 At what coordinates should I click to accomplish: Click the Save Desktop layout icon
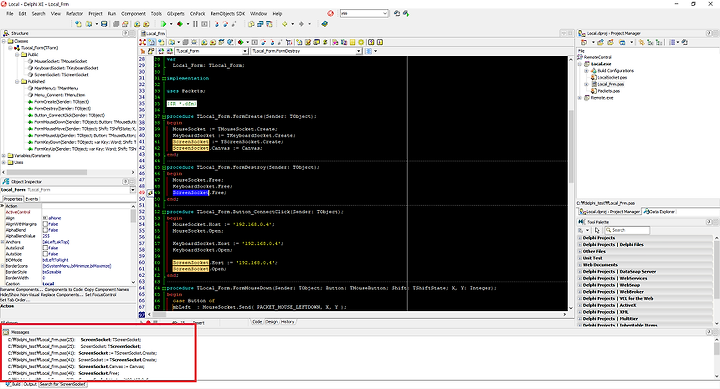click(x=397, y=13)
